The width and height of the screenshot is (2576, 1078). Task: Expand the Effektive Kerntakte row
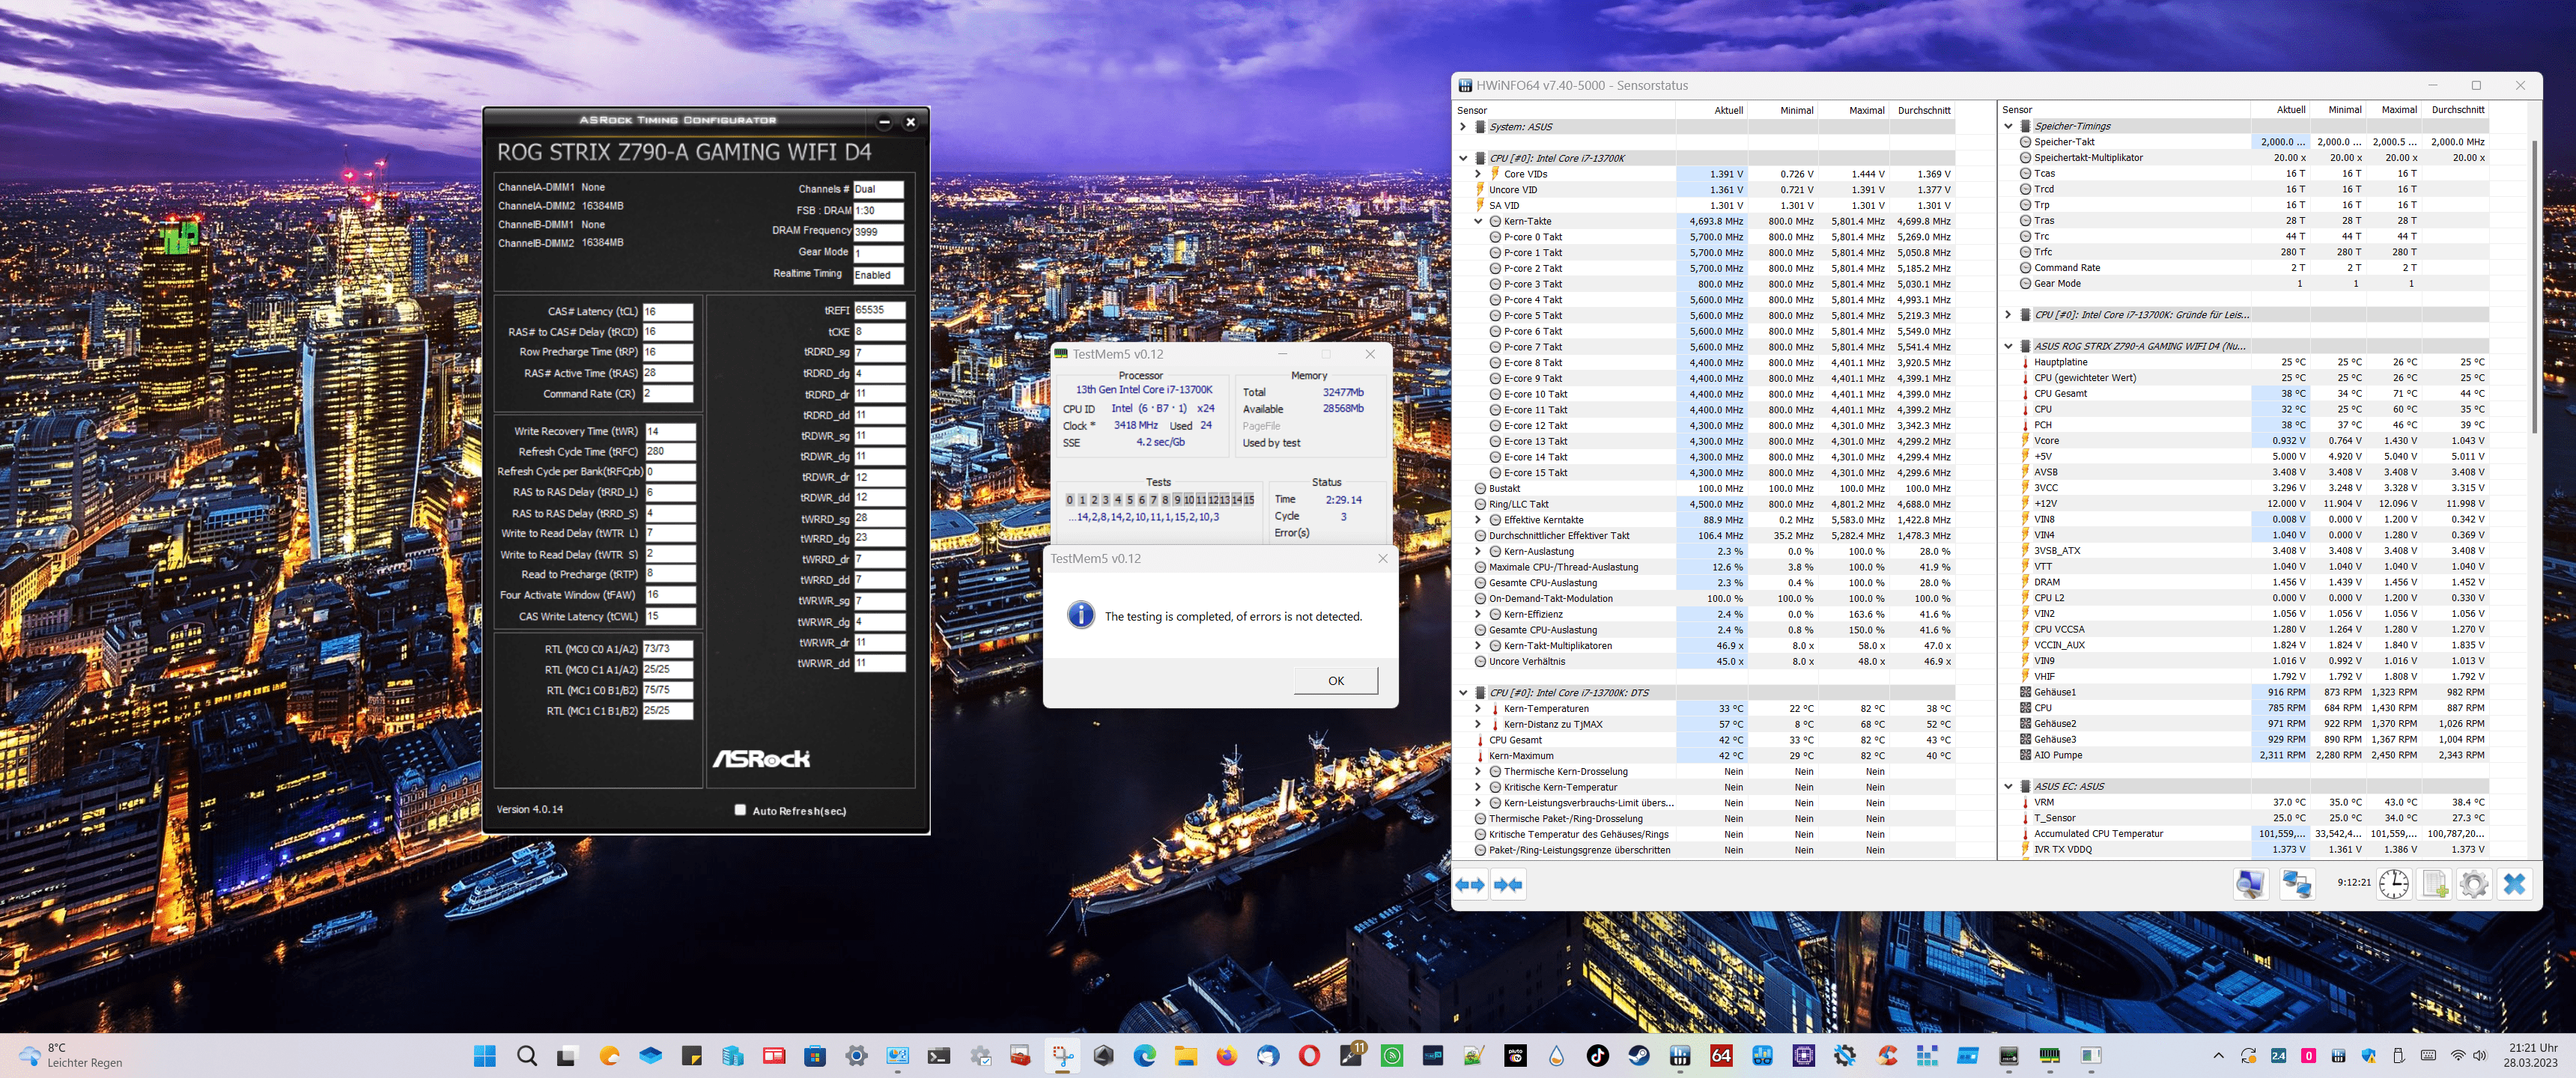click(x=1478, y=520)
